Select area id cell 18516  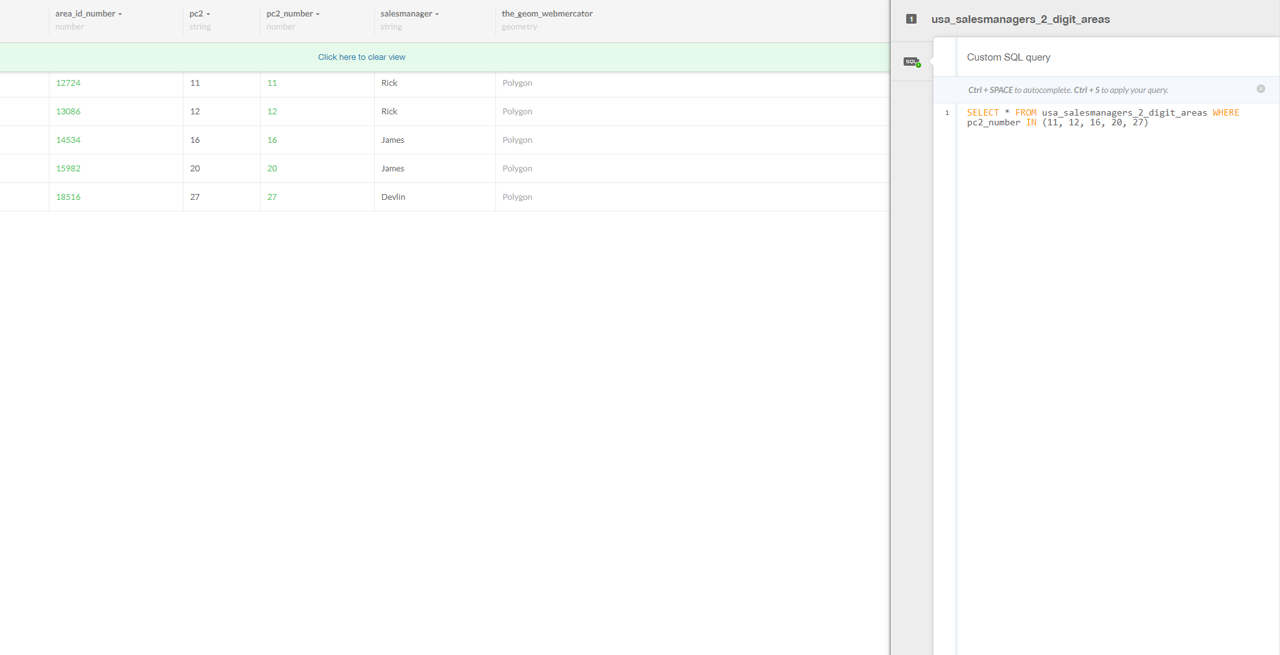[68, 197]
